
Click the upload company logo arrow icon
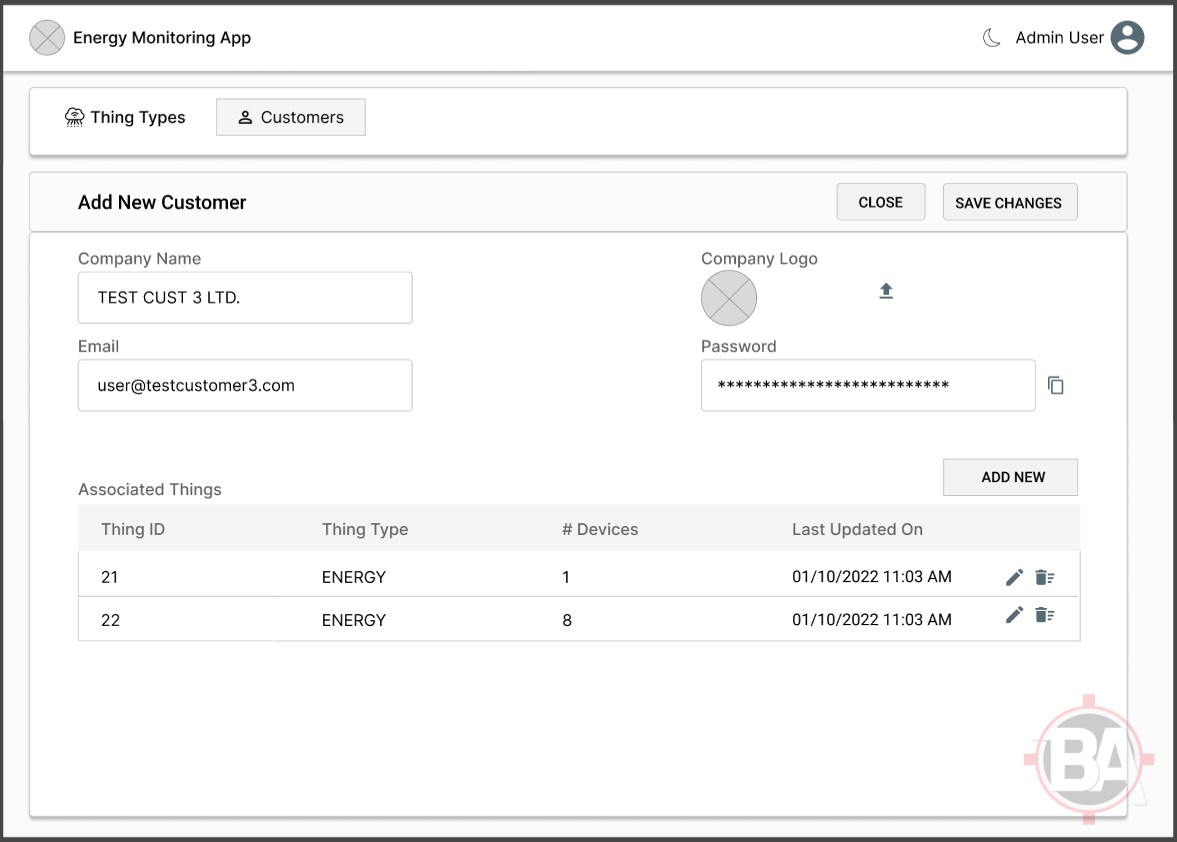(885, 291)
